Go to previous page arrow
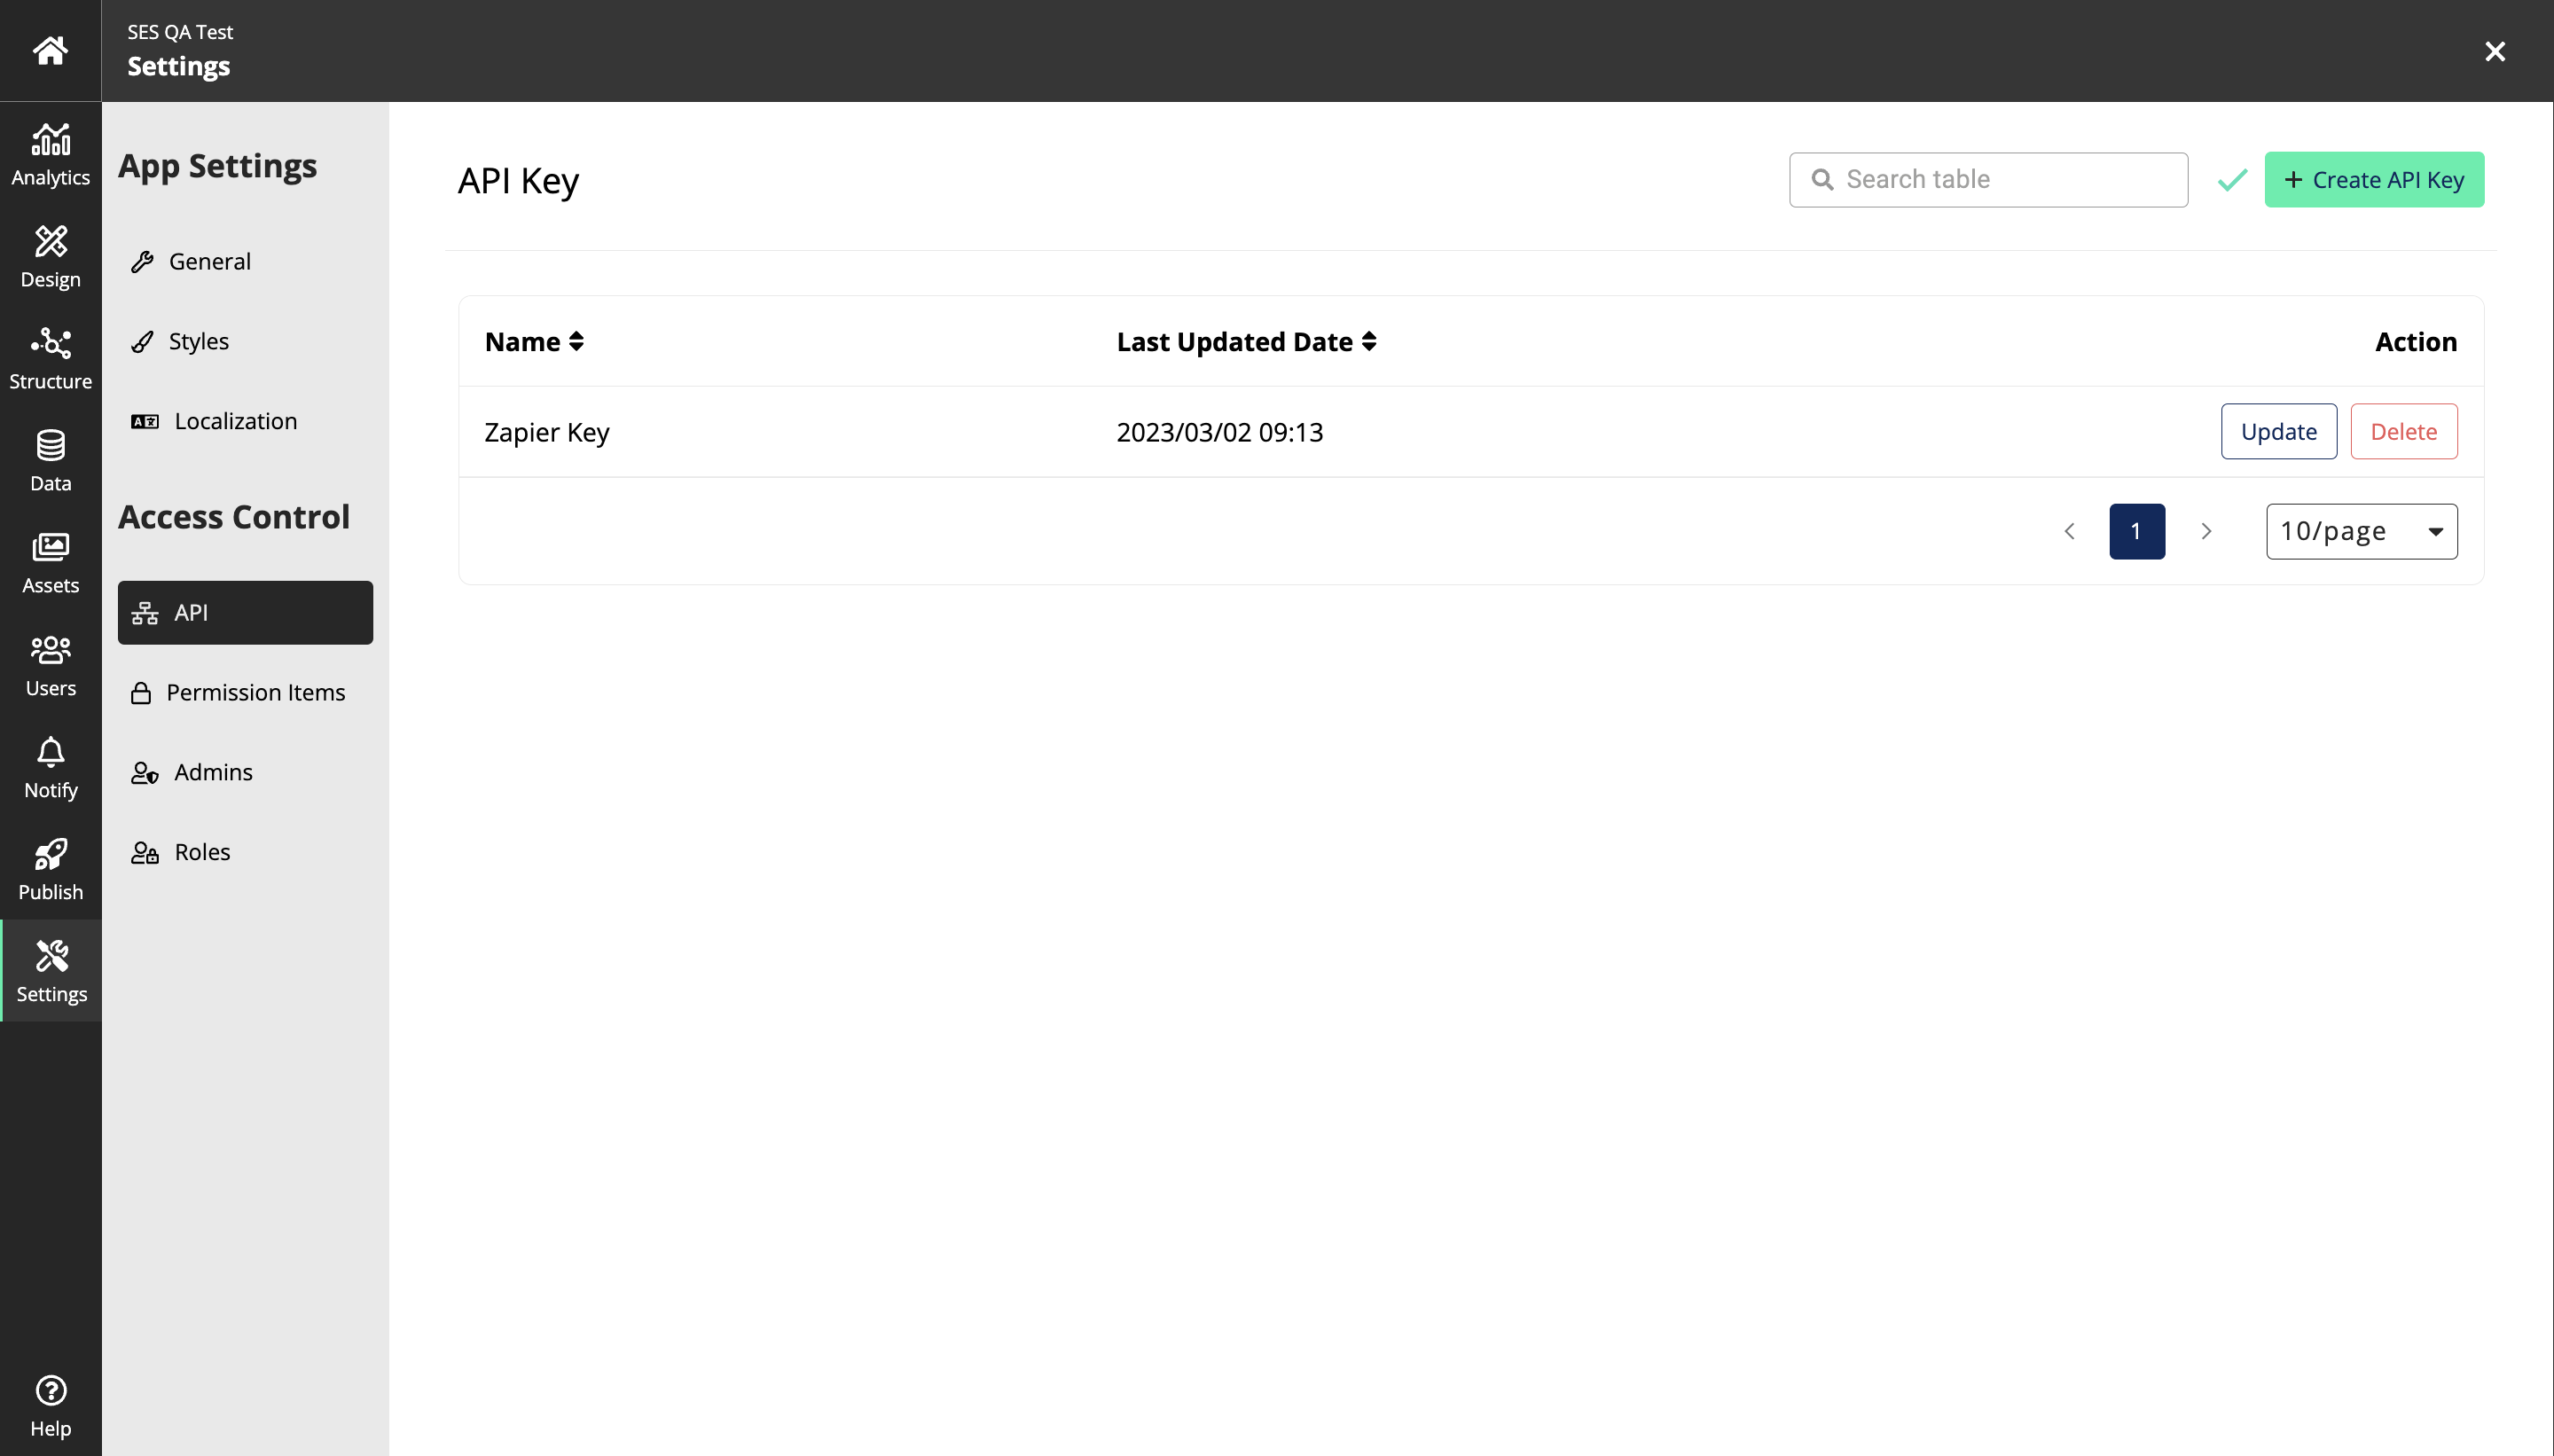This screenshot has height=1456, width=2554. (x=2069, y=531)
